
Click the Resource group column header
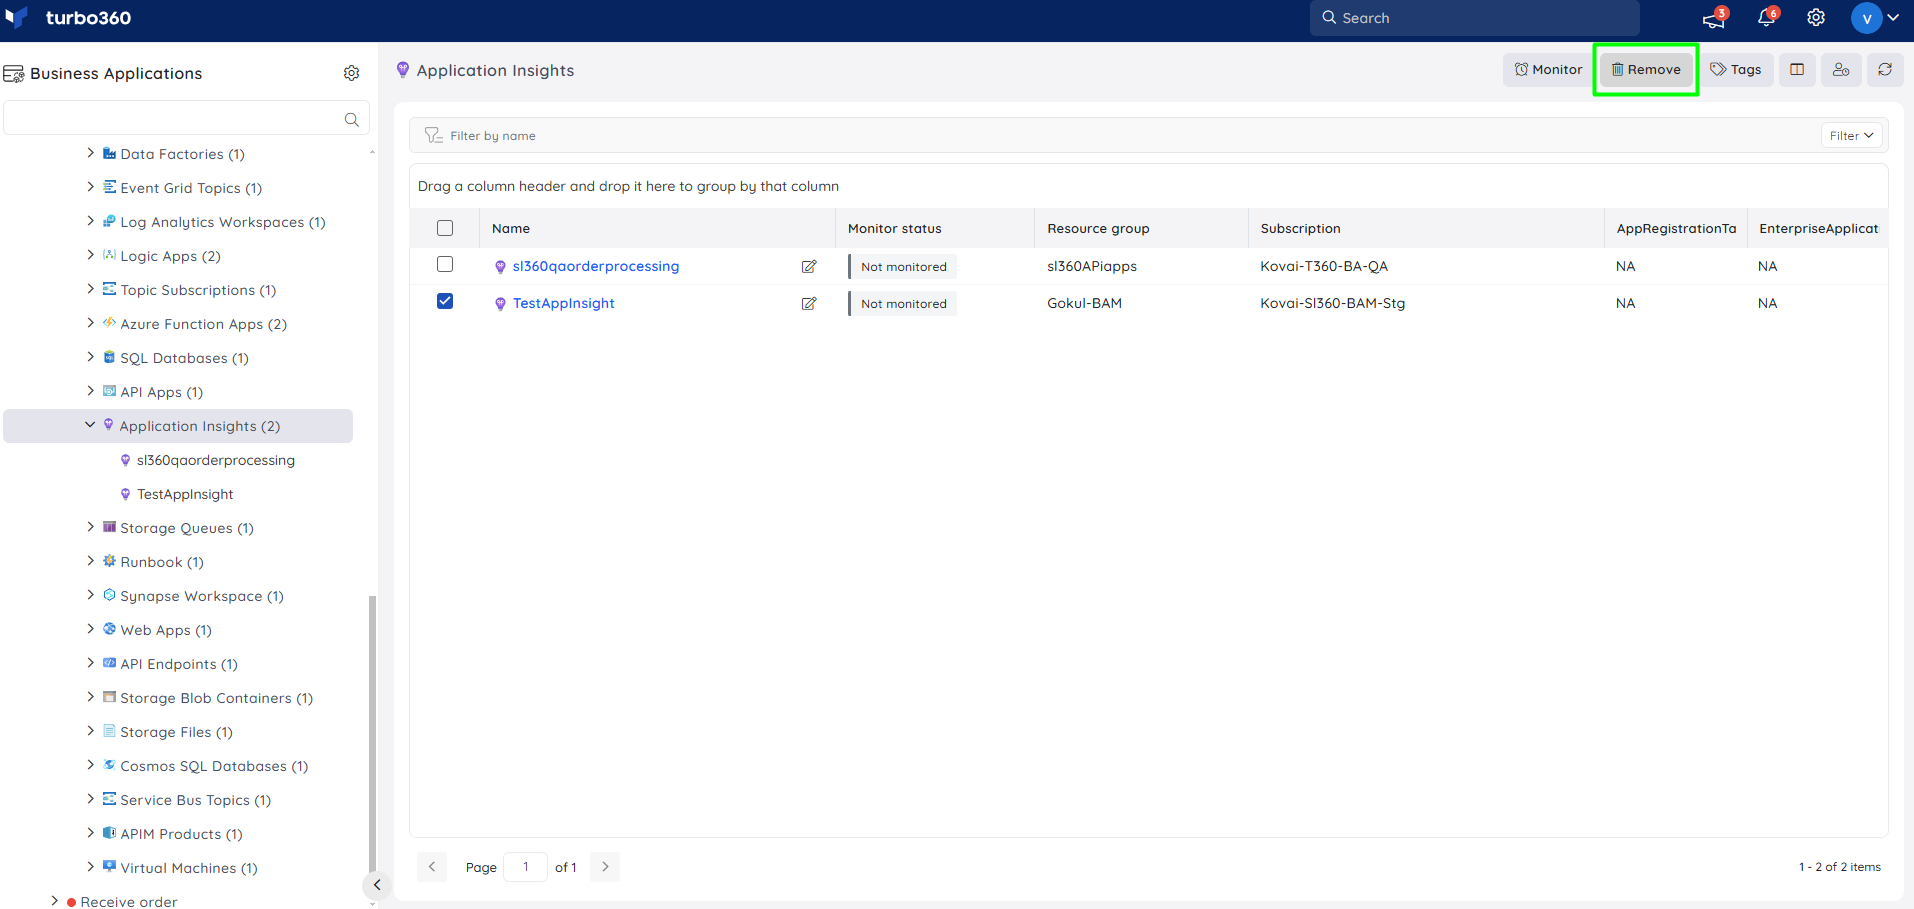[x=1098, y=228]
